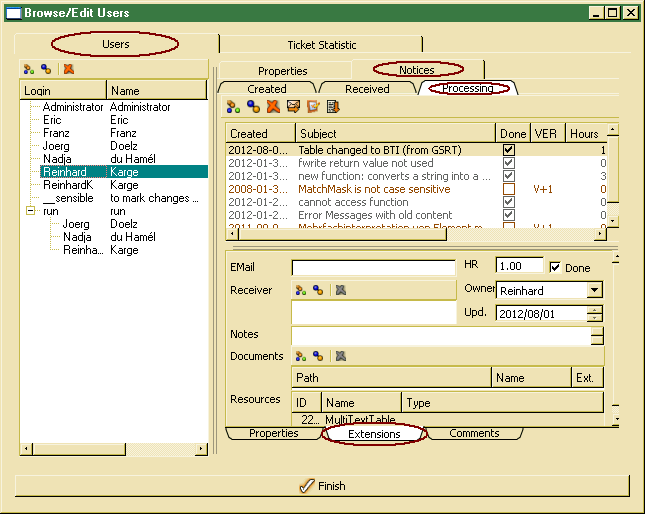Click the gray remove icon in Documents row
The height and width of the screenshot is (514, 645).
coord(341,356)
